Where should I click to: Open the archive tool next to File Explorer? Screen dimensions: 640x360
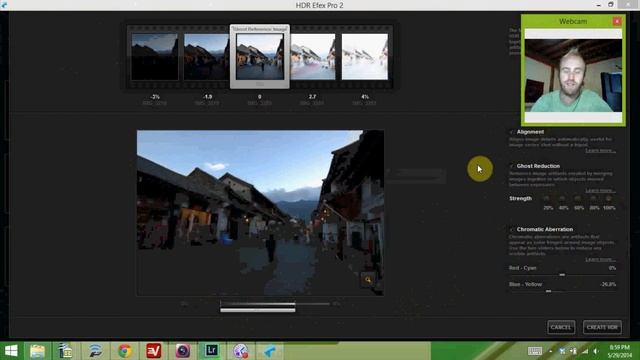(x=66, y=351)
